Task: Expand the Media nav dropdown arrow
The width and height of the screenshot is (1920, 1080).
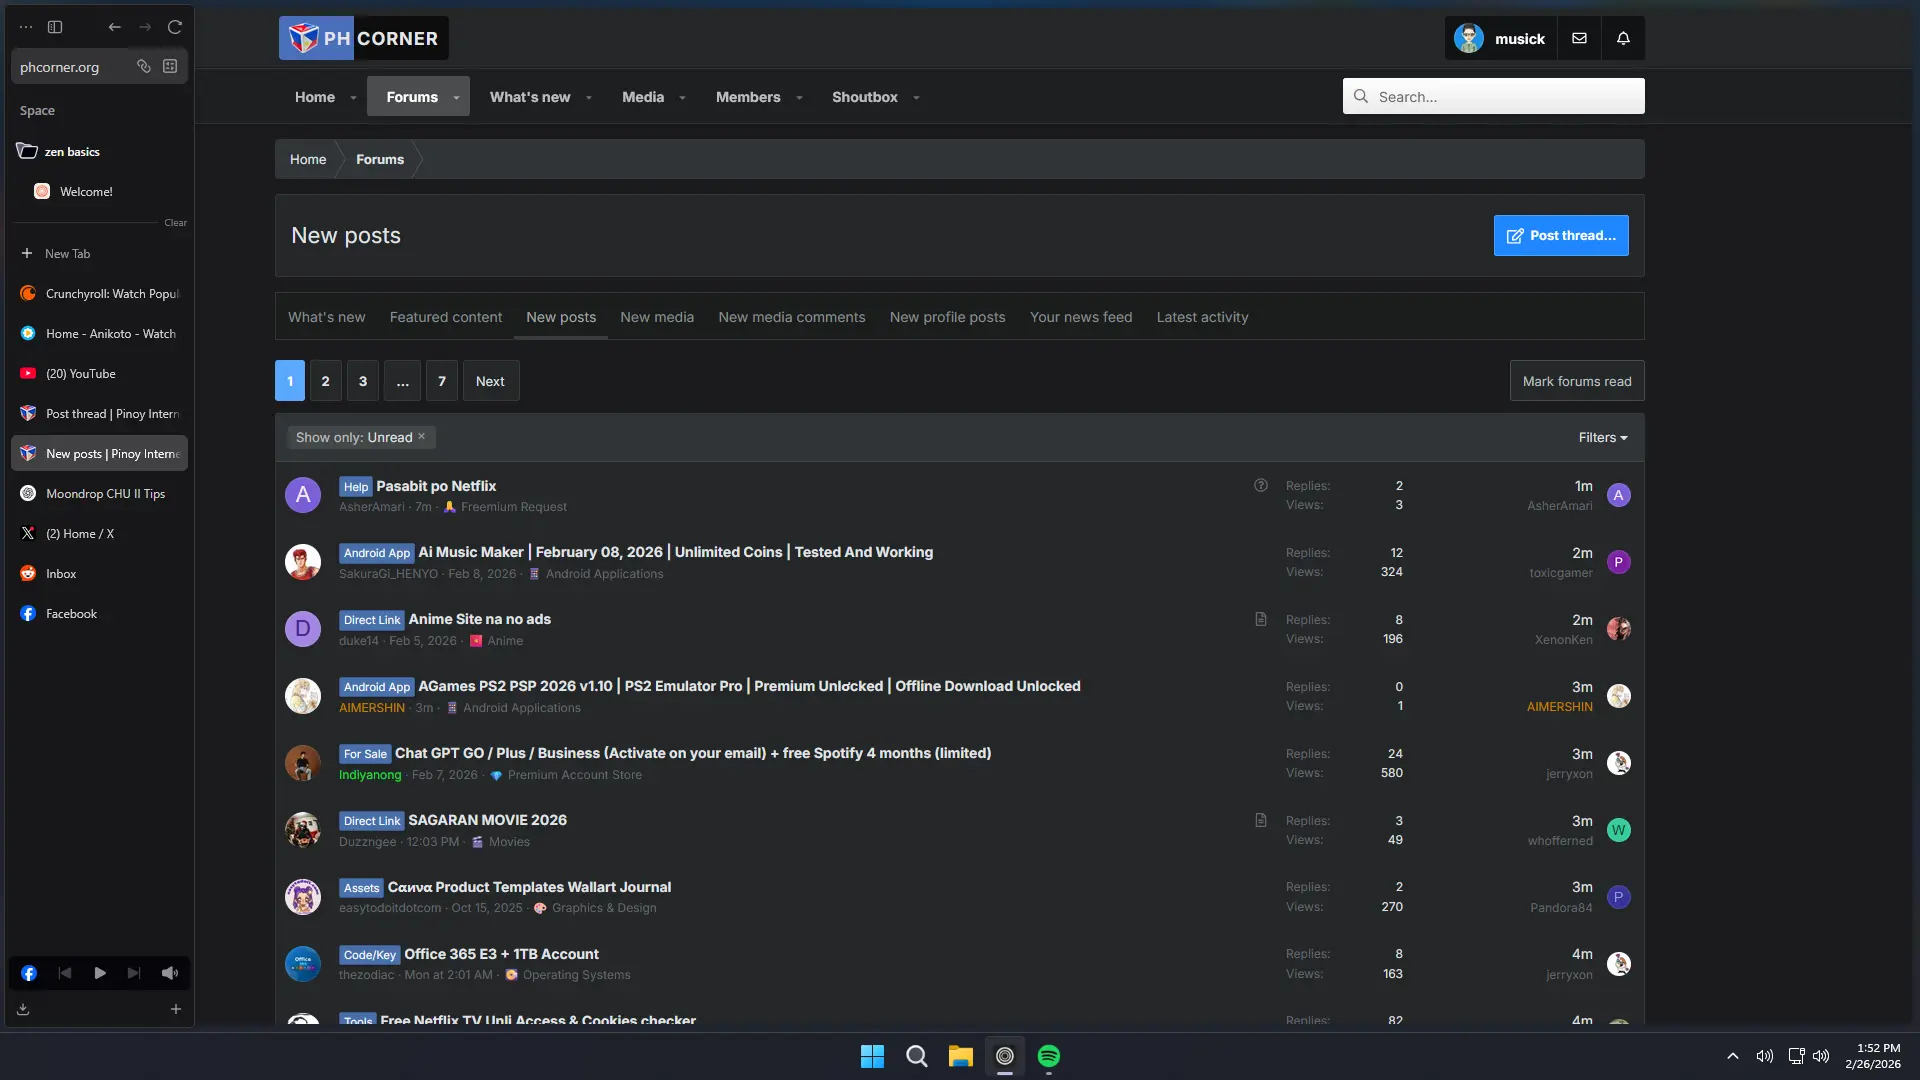Action: pyautogui.click(x=683, y=98)
